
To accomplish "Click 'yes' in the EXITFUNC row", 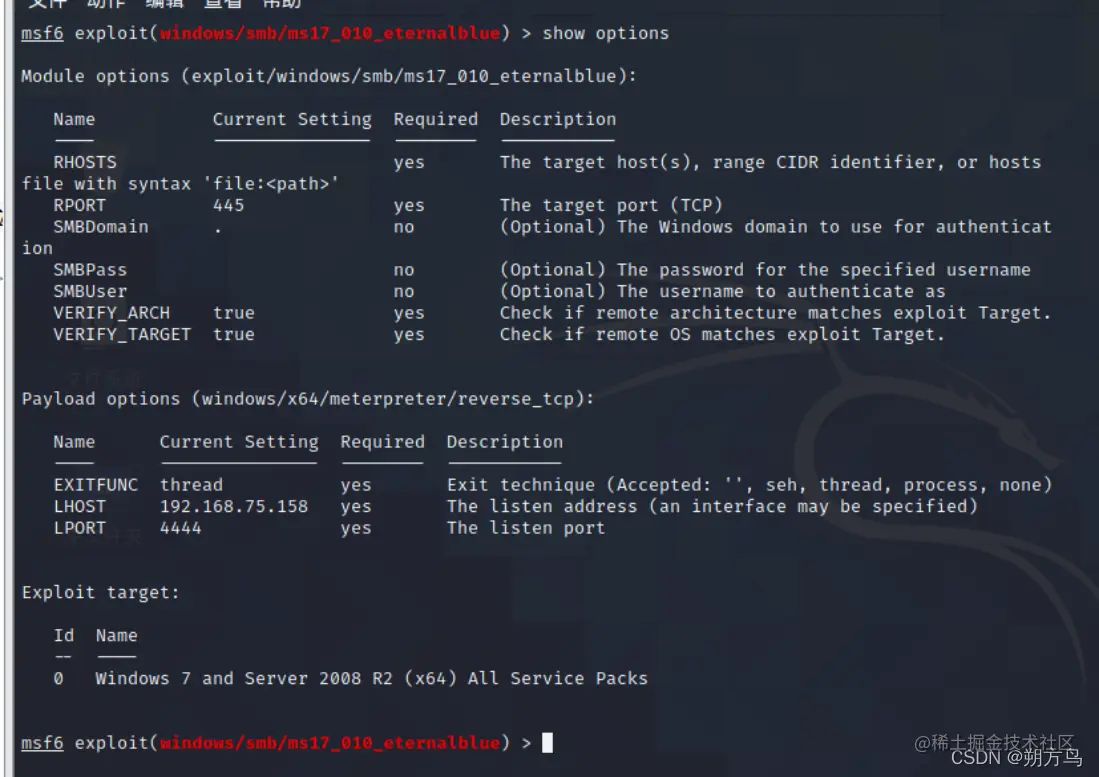I will tap(356, 486).
